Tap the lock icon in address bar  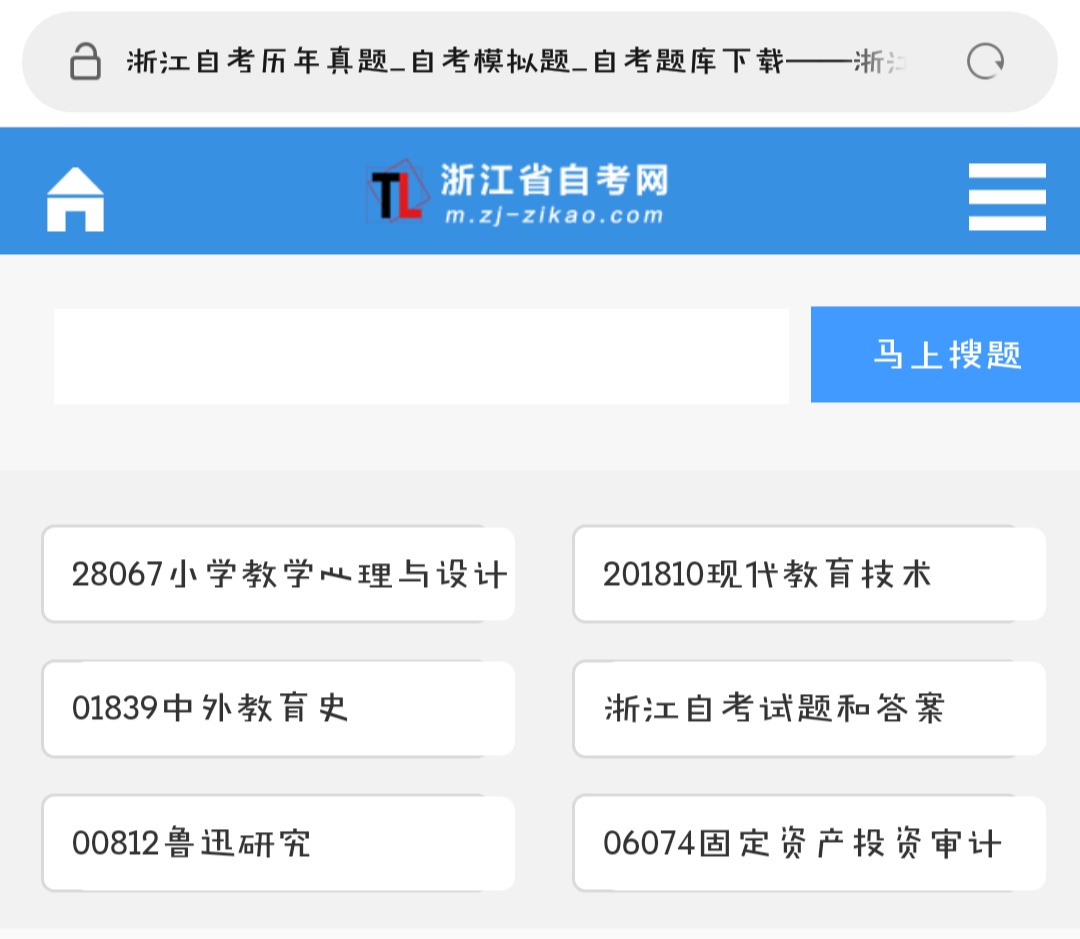point(85,62)
